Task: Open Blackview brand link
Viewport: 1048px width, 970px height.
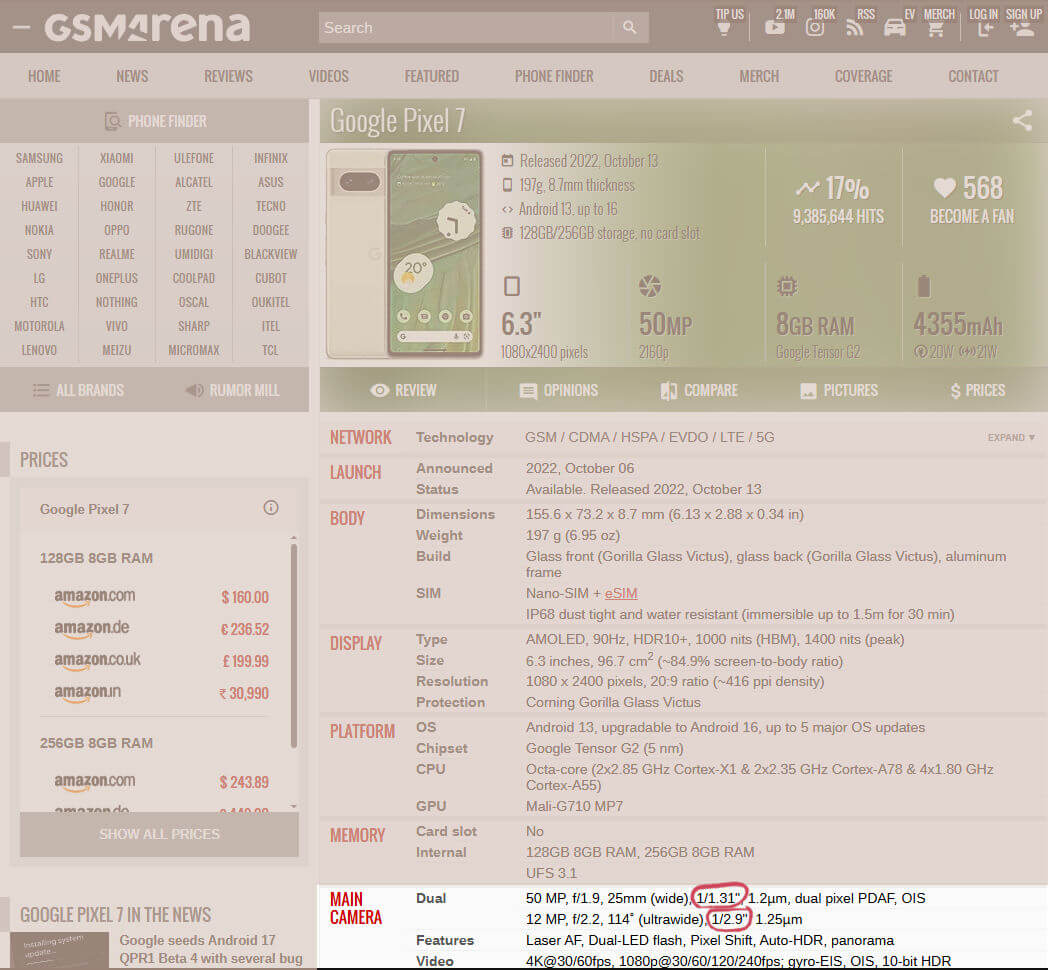Action: (x=271, y=254)
